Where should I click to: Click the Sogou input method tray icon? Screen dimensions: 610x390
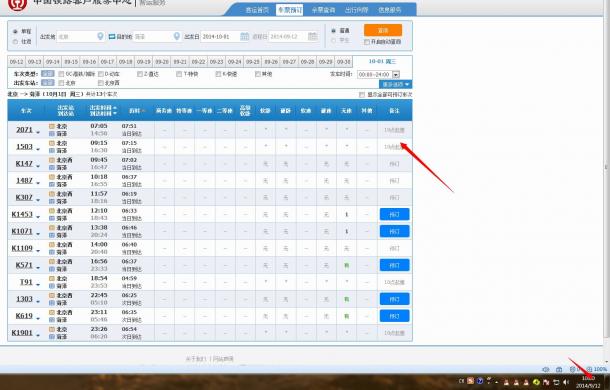470,381
